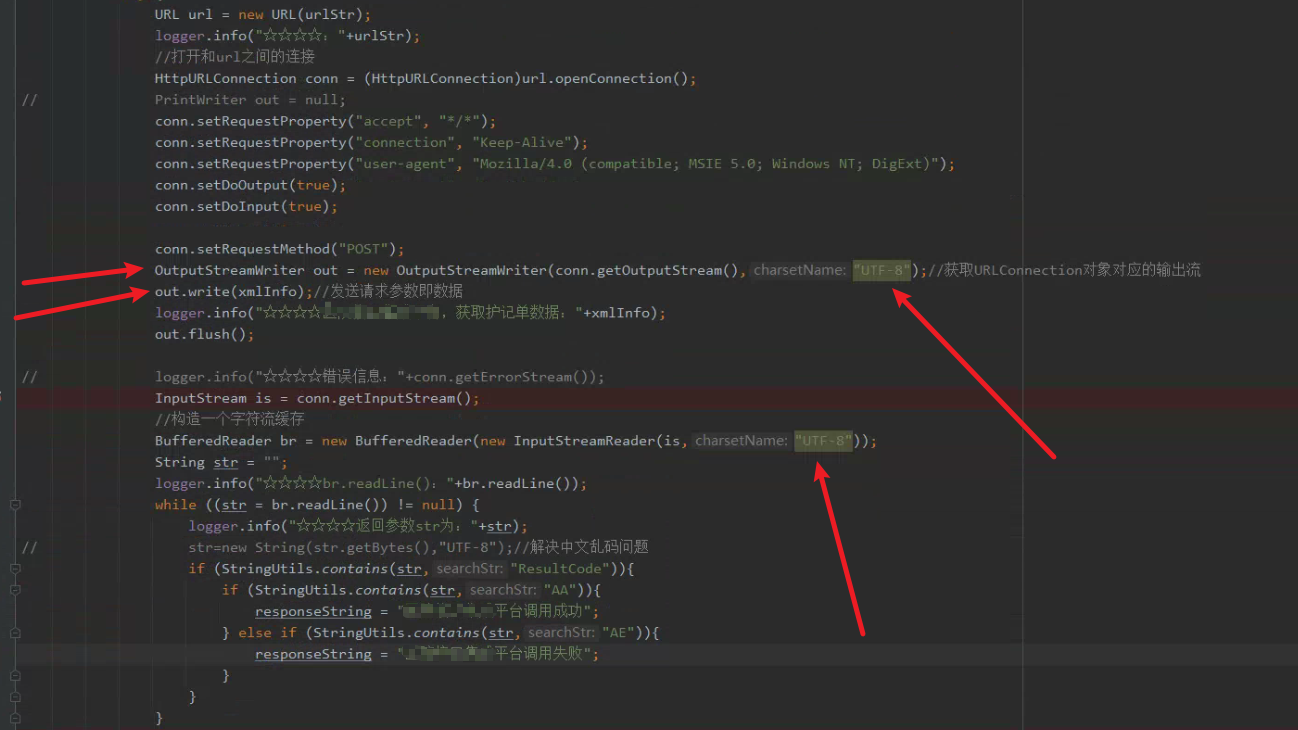Click responseString assignment ending 平台调用成功

coord(427,612)
